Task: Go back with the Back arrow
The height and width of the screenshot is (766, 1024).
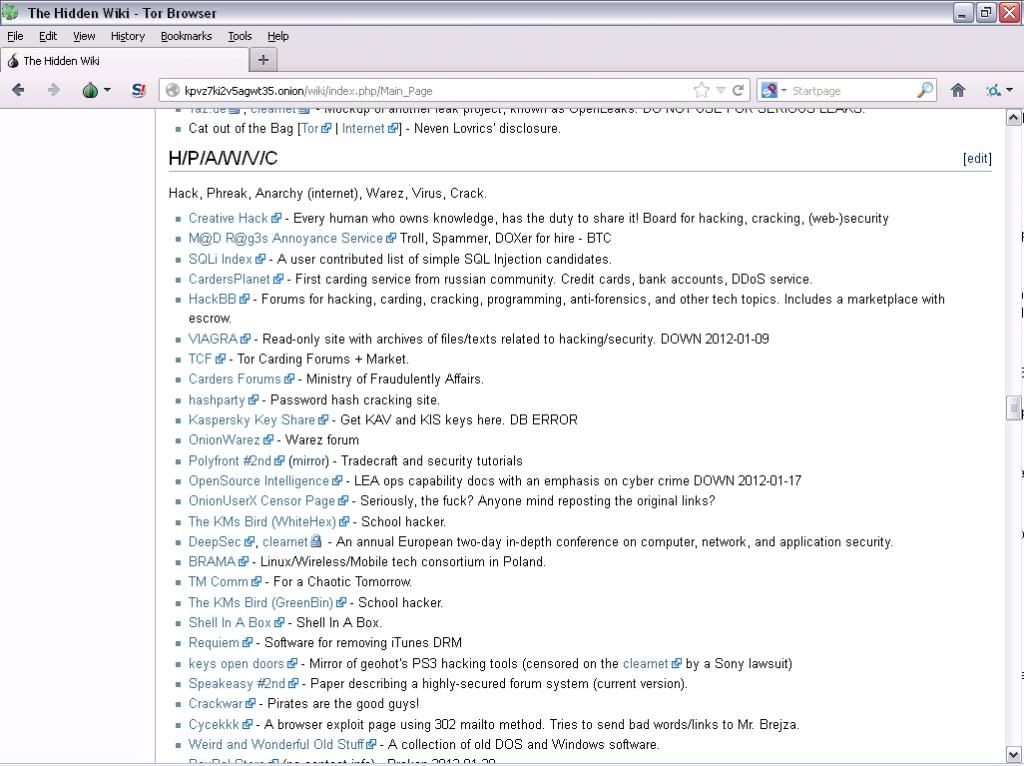Action: (x=18, y=90)
